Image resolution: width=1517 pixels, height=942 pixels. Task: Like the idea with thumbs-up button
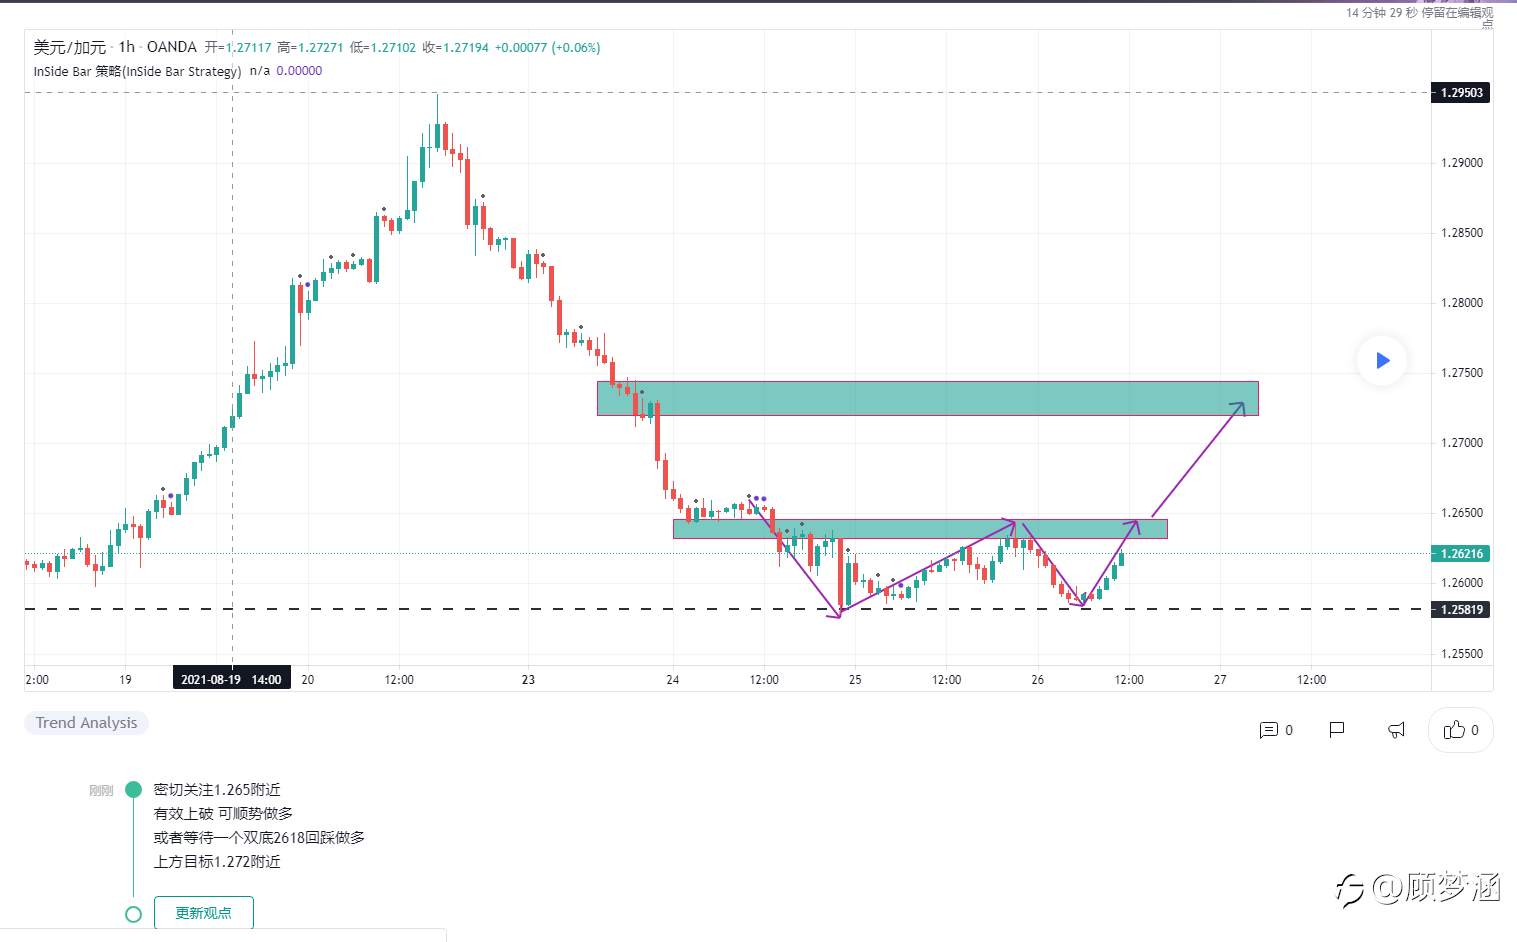[1461, 730]
